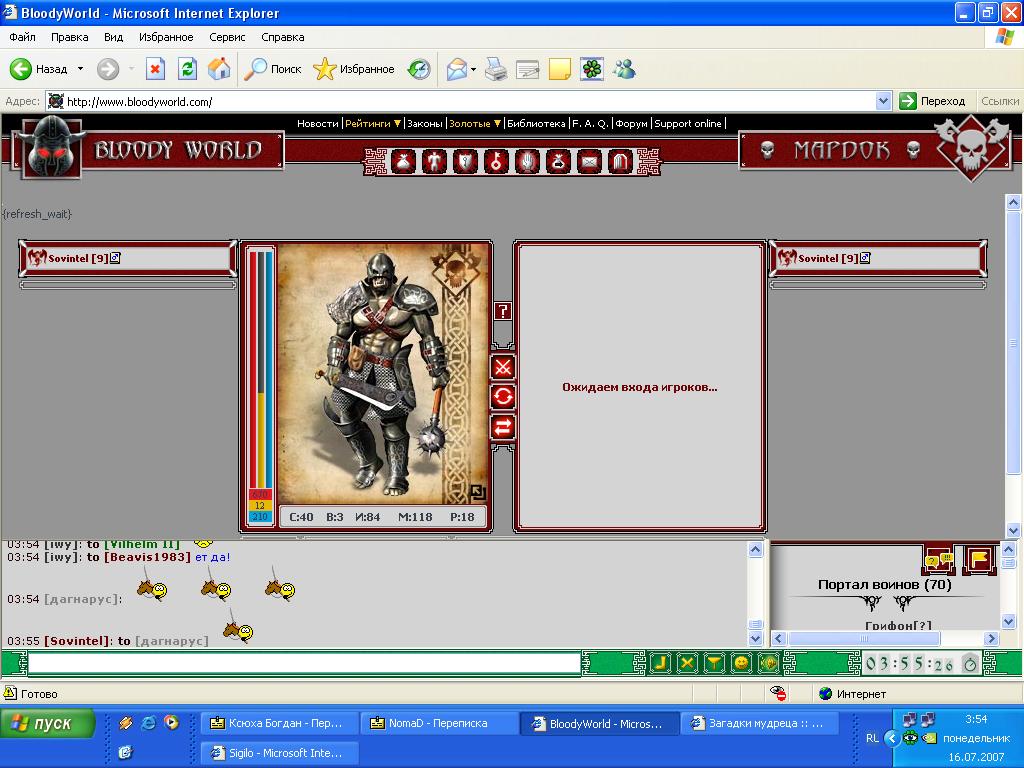Viewport: 1024px width, 768px height.
Task: Expand the Золотые dropdown menu
Action: coord(497,123)
